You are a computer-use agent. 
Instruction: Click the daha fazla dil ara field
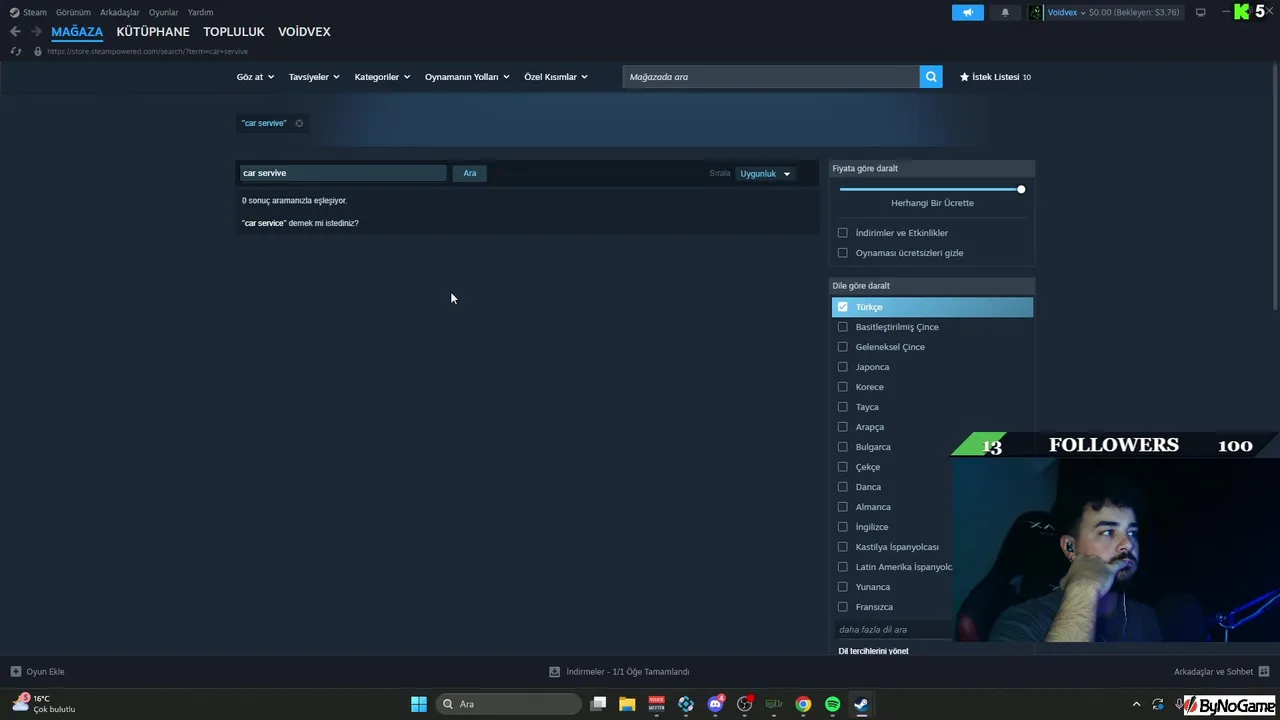[893, 630]
